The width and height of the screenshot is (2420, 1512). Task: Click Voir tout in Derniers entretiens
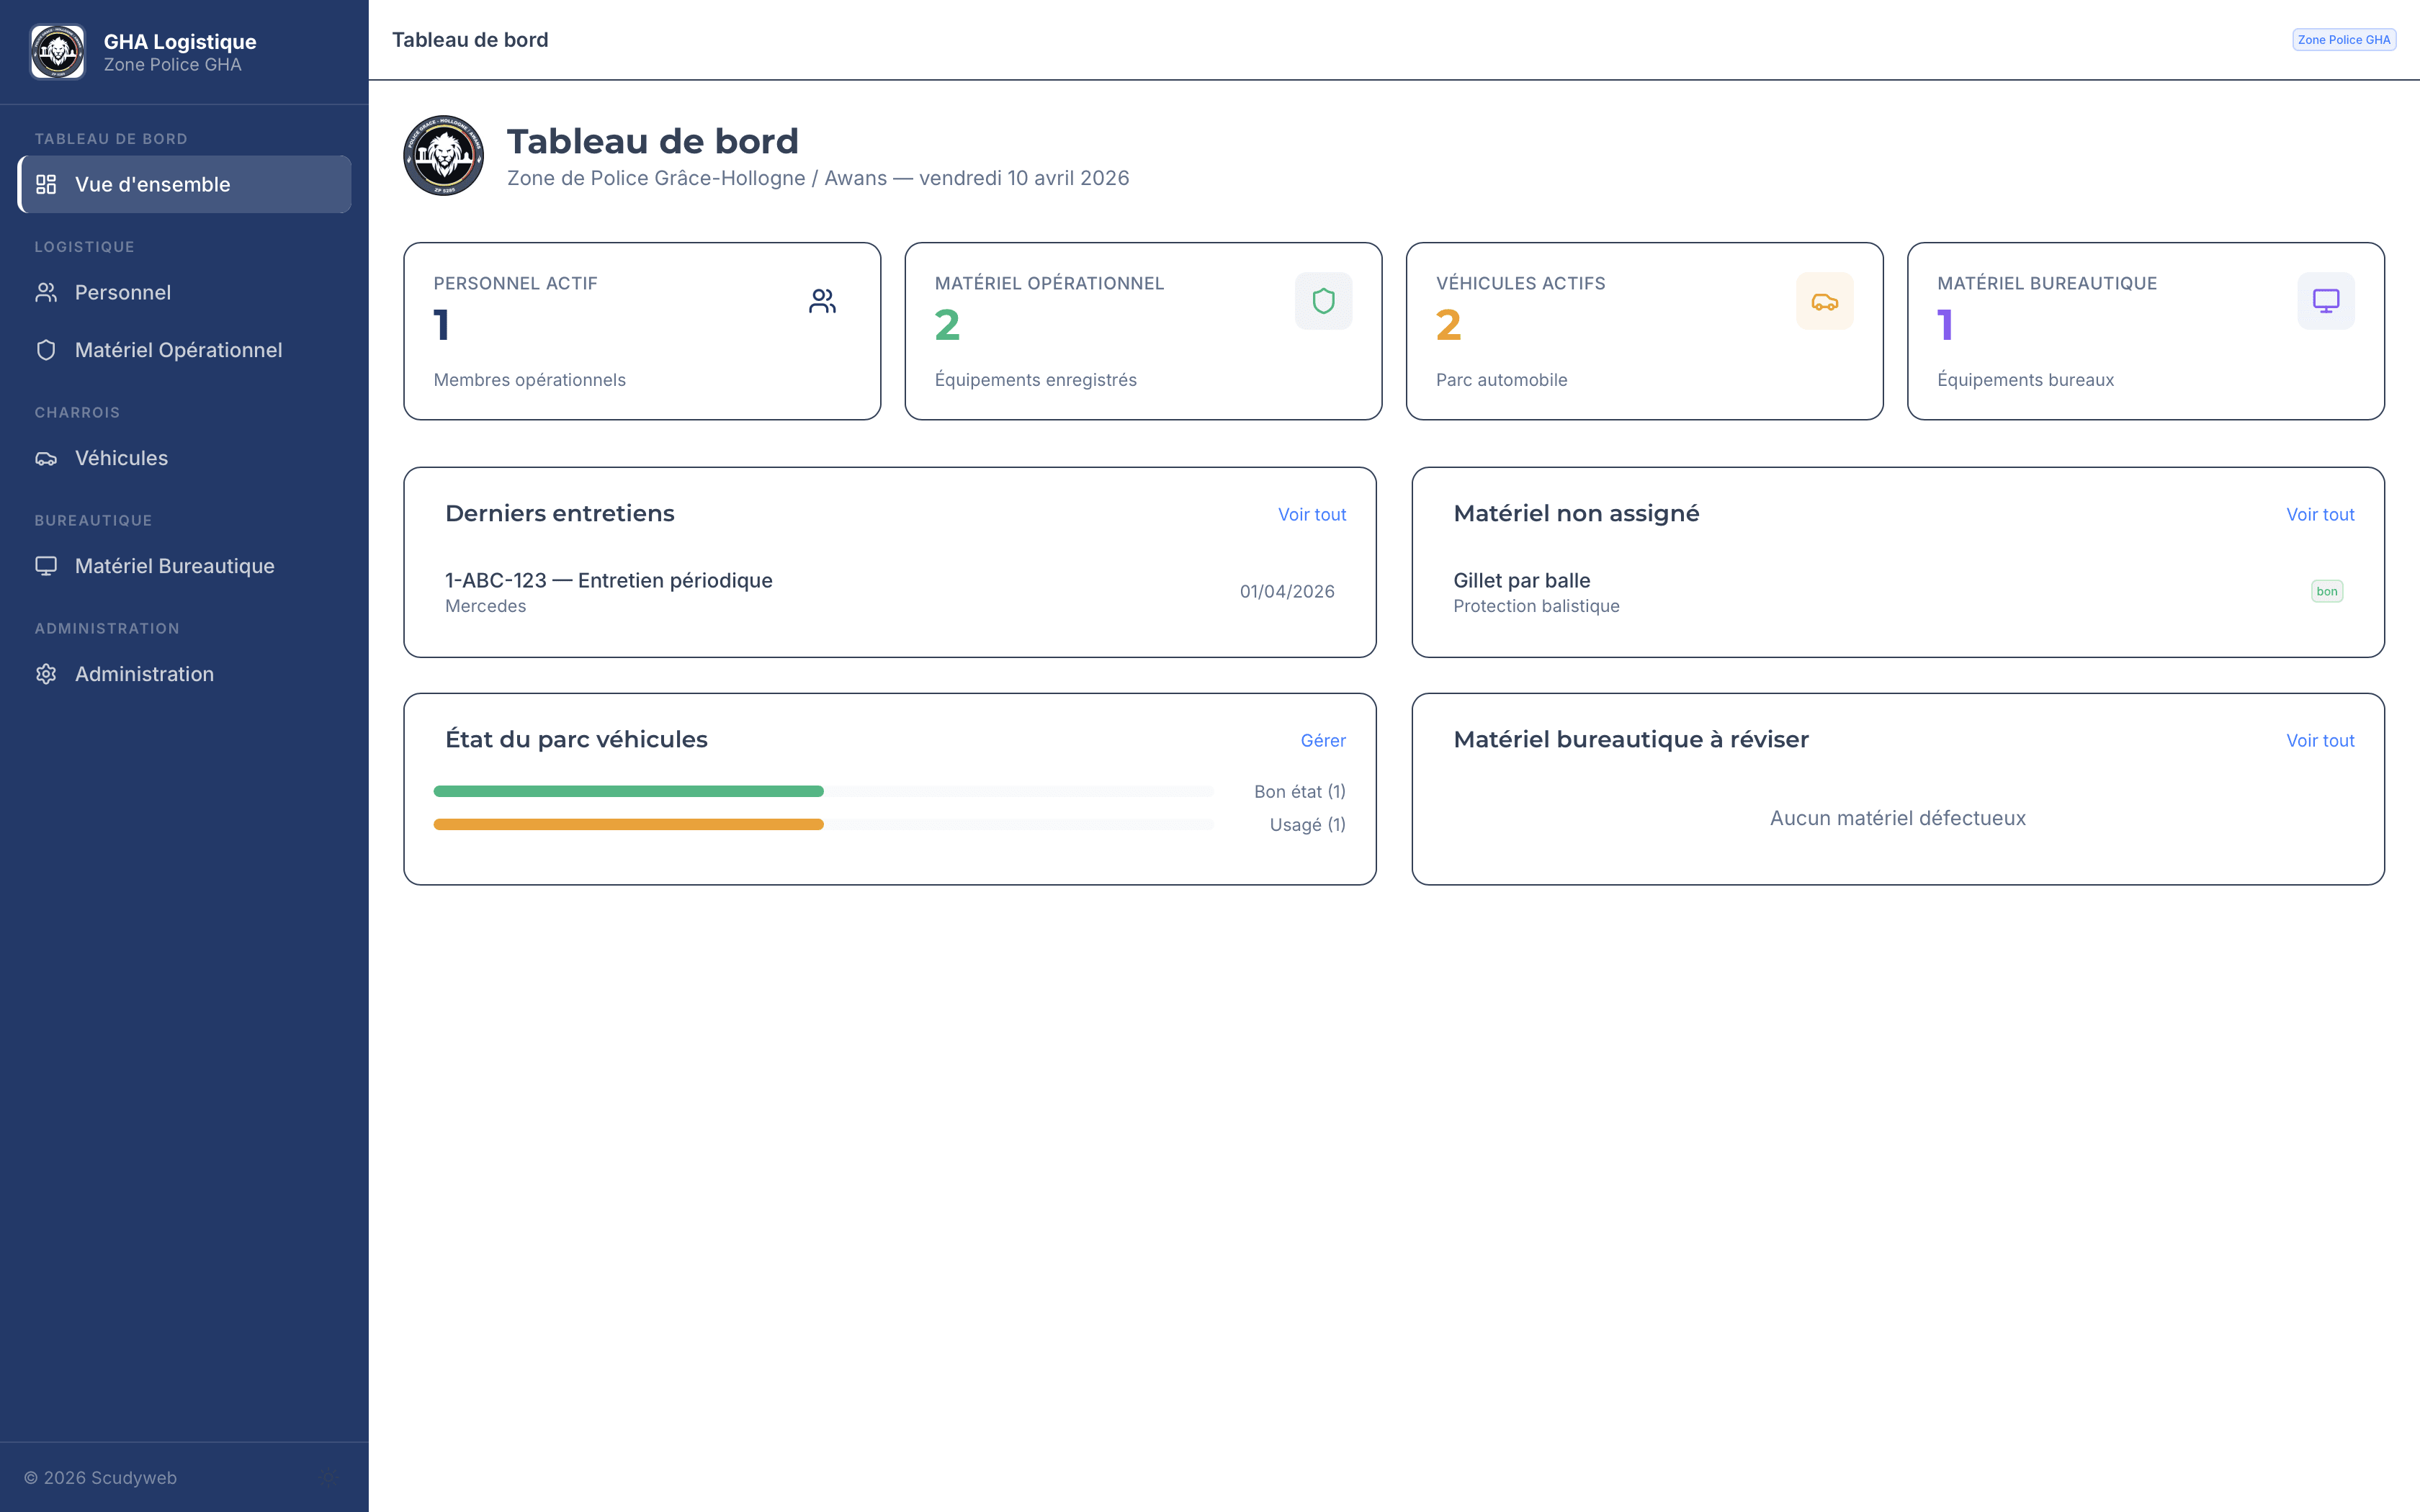pos(1311,514)
